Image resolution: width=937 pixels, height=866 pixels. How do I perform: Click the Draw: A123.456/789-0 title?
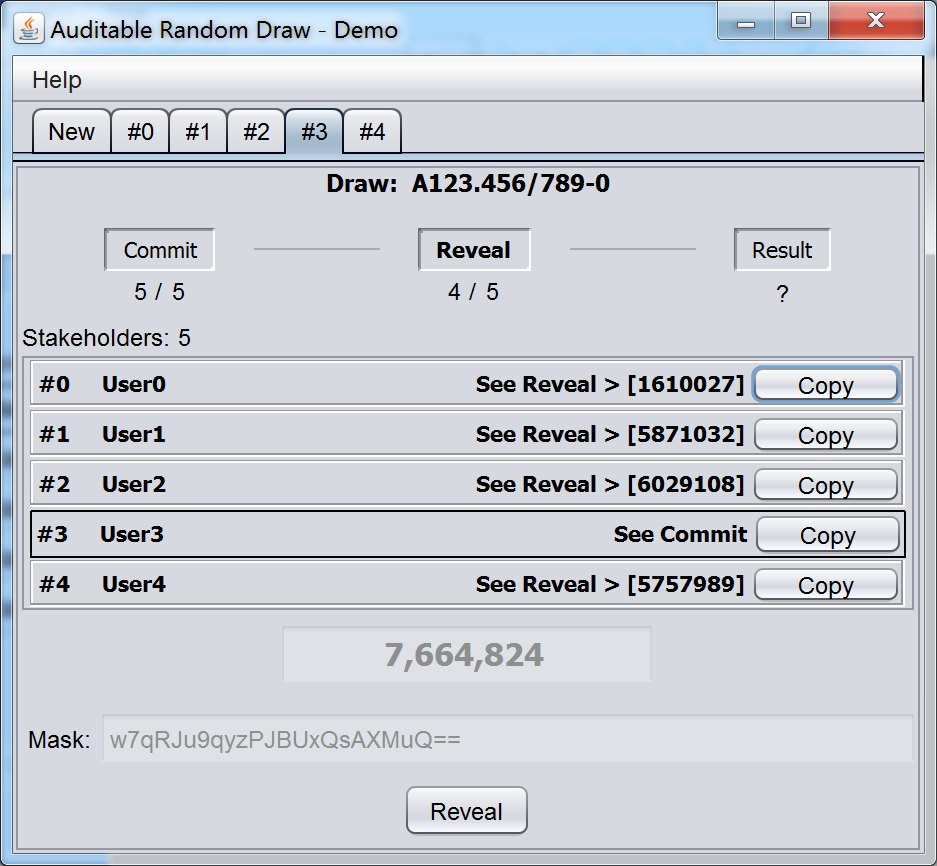(468, 183)
